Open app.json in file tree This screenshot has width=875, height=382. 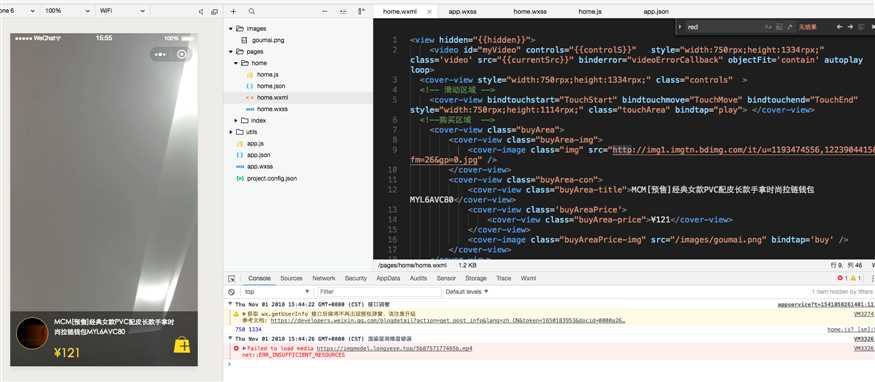[x=259, y=155]
